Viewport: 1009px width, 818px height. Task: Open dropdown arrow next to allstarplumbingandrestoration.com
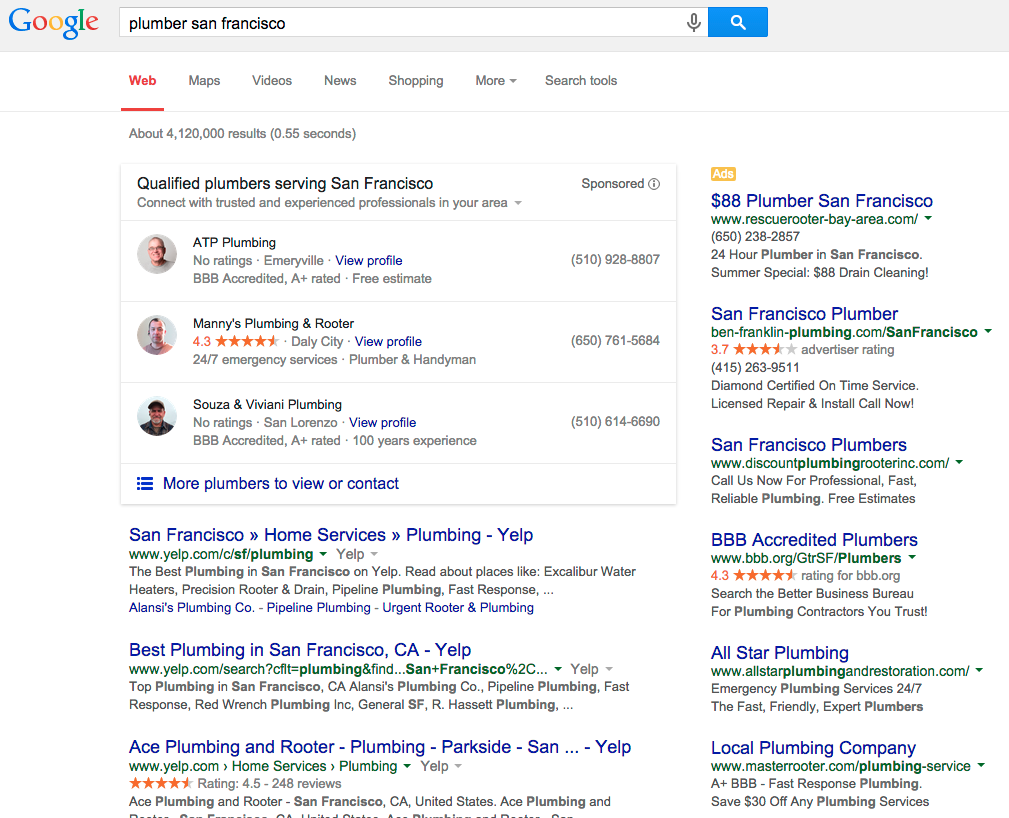[x=979, y=670]
